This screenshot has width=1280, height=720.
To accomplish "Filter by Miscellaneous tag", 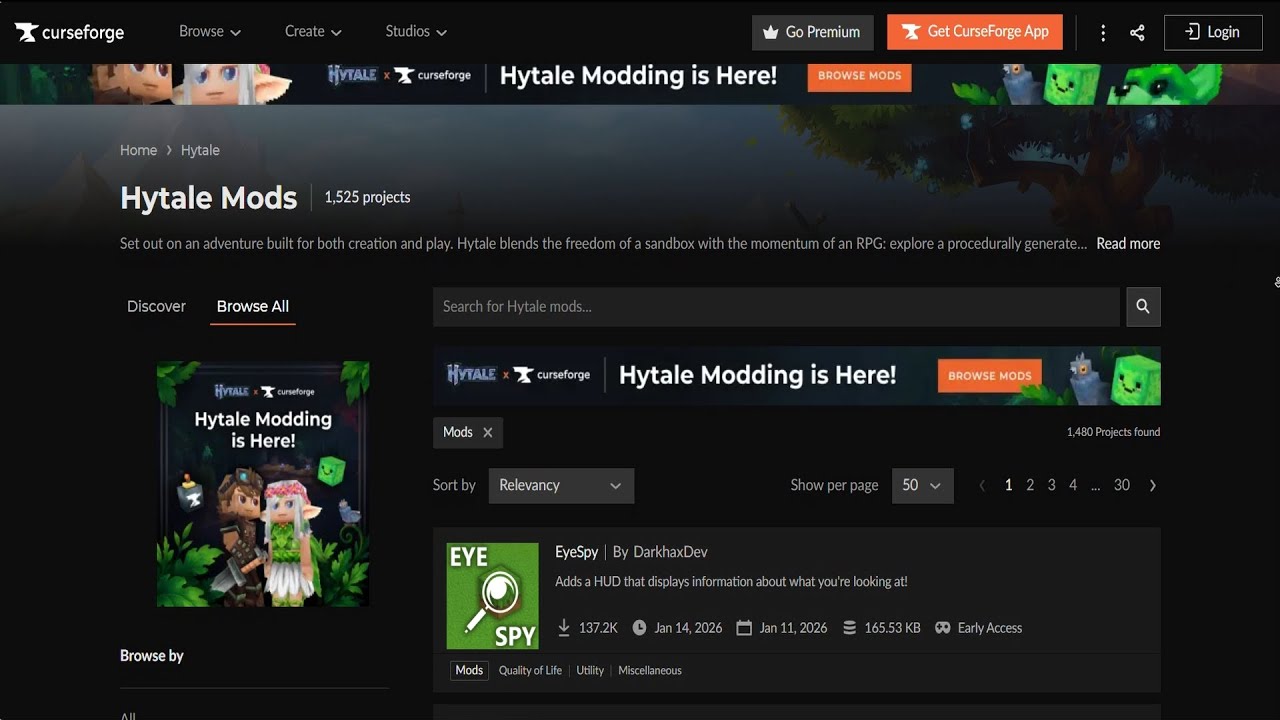I will [650, 670].
